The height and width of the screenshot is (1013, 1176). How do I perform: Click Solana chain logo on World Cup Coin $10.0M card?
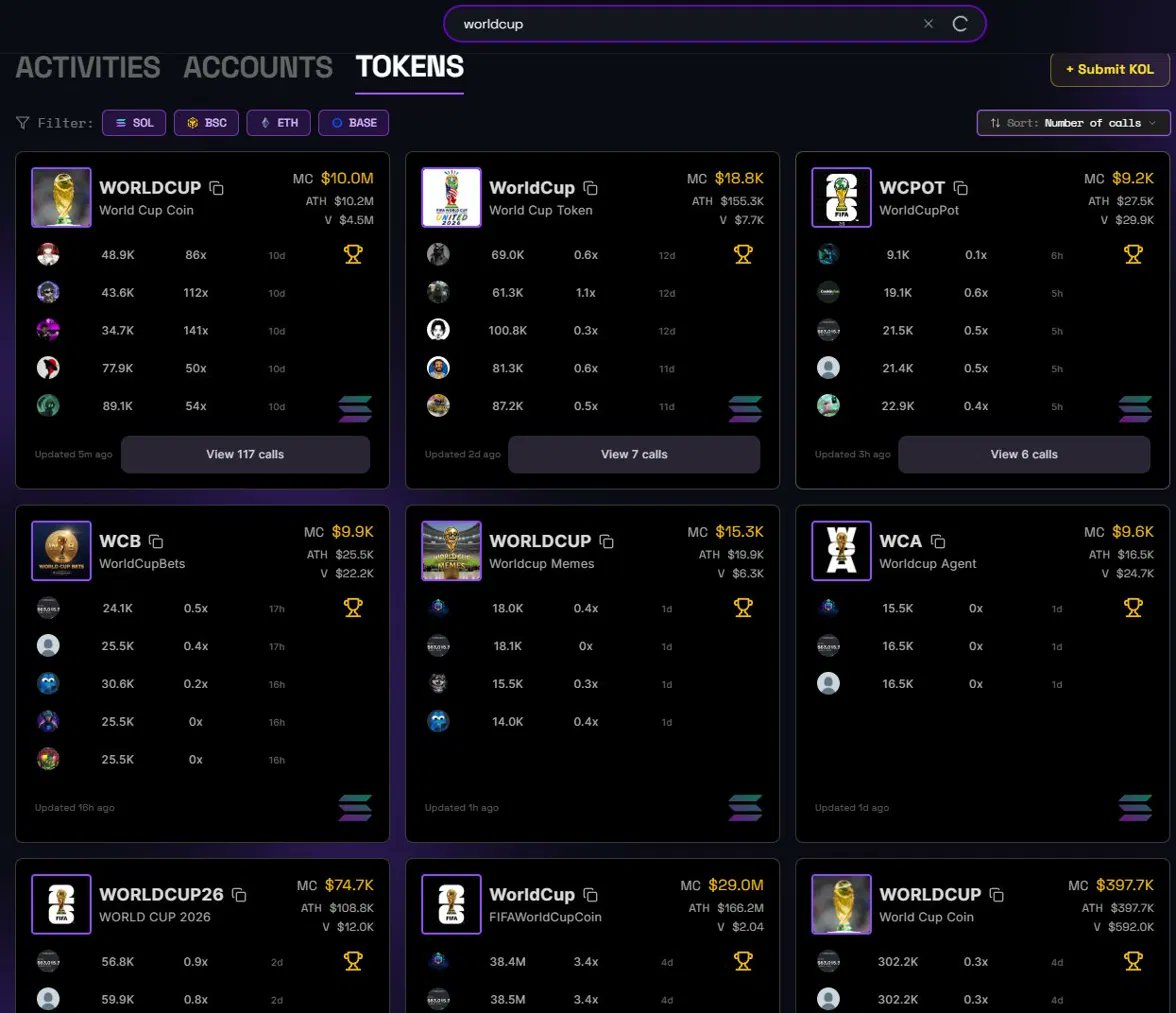pyautogui.click(x=355, y=409)
